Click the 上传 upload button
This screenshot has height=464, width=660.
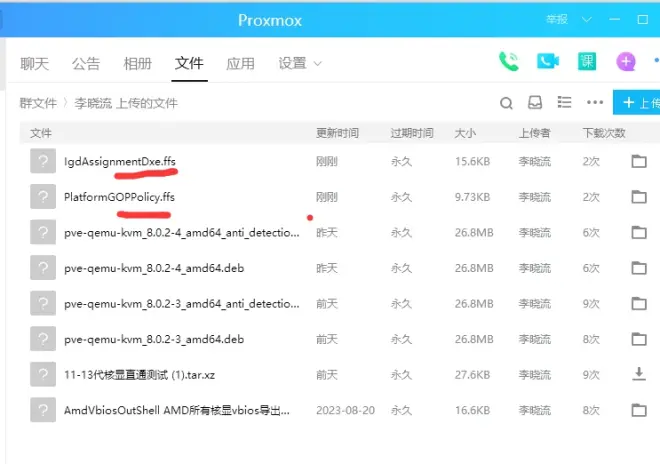pyautogui.click(x=636, y=102)
